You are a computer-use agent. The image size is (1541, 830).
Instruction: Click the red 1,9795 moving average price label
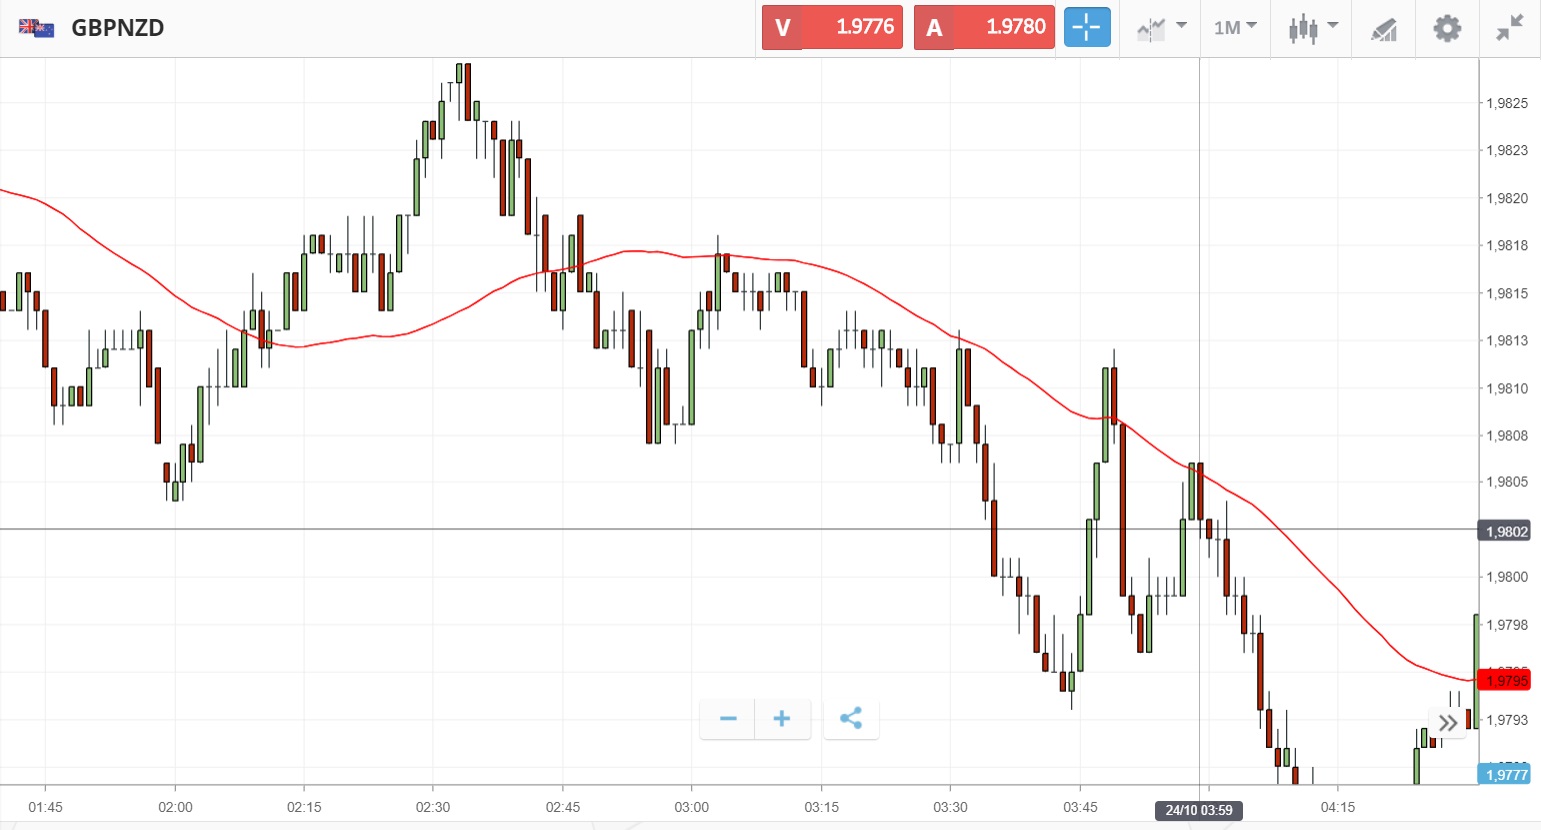pos(1505,681)
